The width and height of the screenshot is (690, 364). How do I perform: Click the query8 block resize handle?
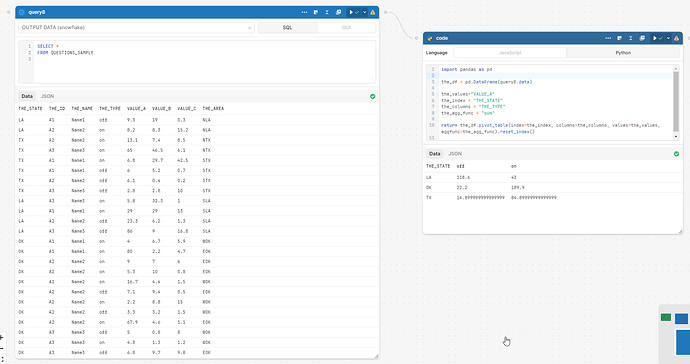tap(376, 356)
